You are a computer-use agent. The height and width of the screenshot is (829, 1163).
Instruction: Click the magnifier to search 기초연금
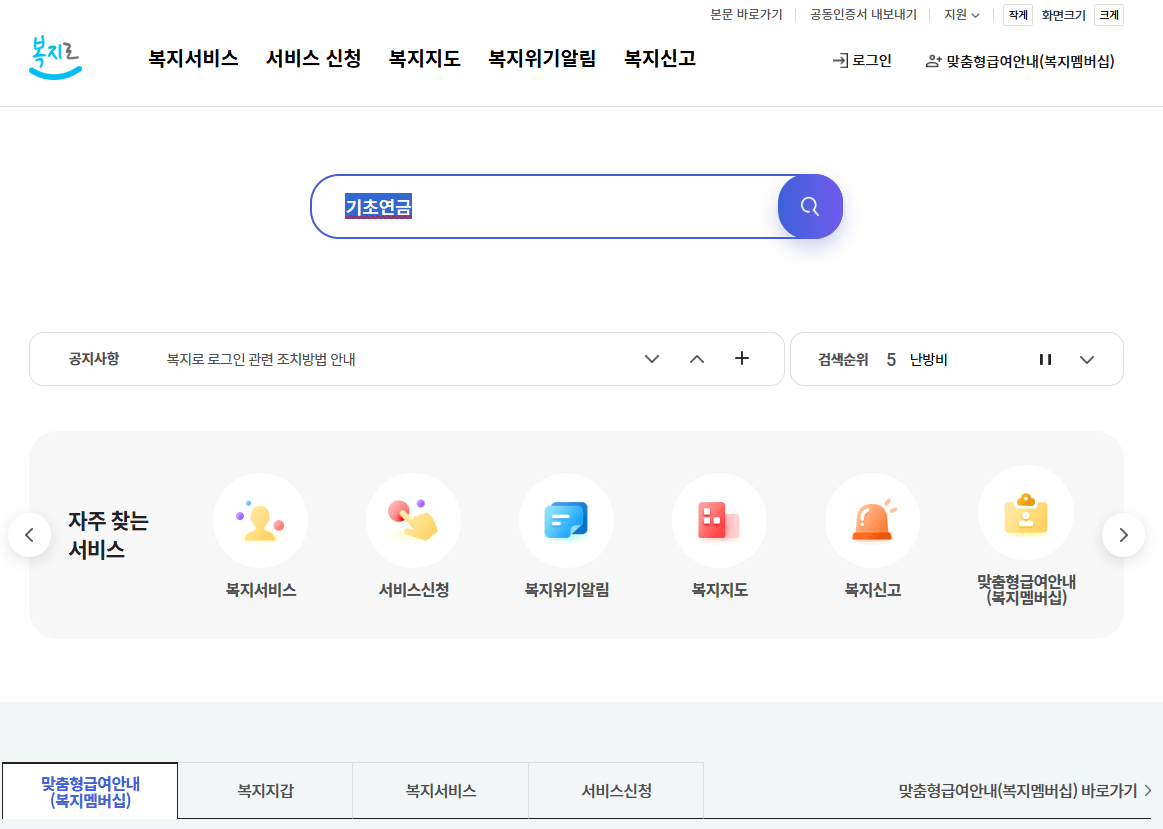pyautogui.click(x=810, y=206)
